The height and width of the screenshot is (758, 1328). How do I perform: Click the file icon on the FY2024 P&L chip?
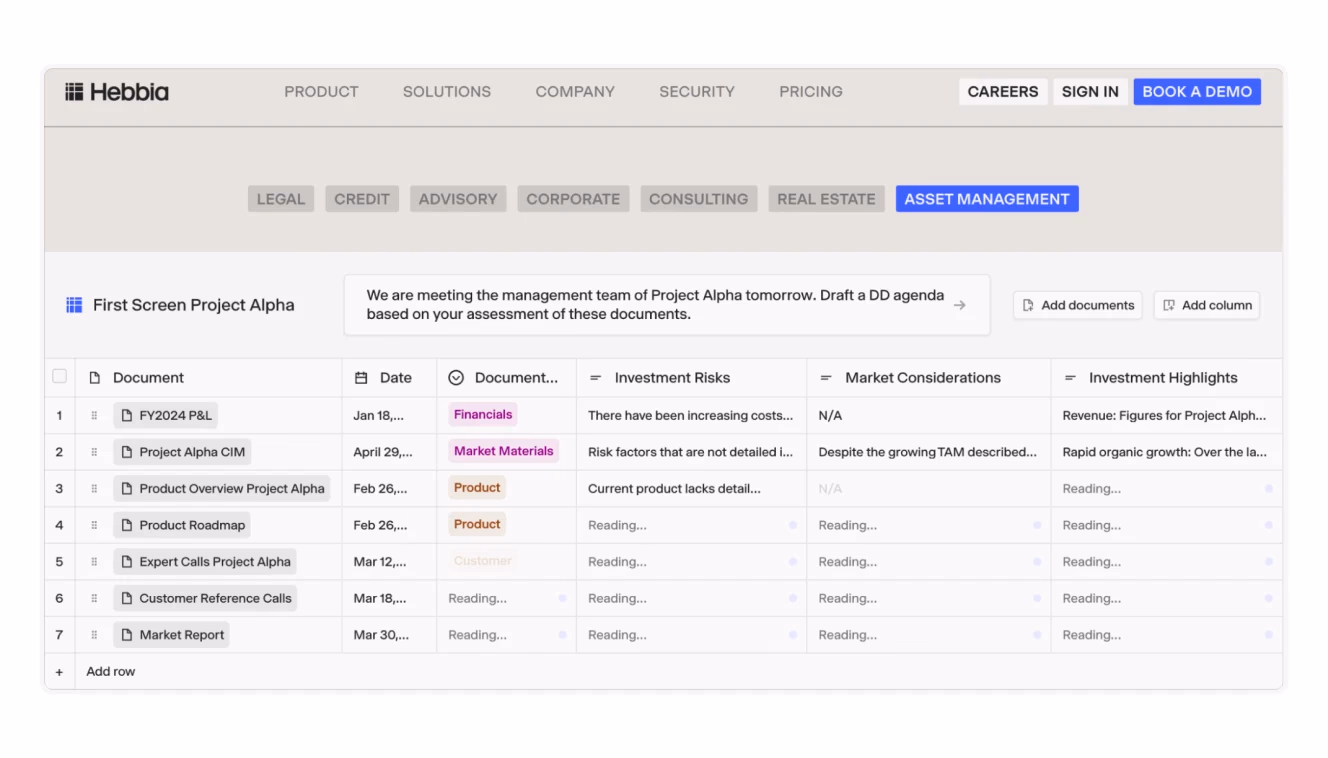tap(127, 415)
